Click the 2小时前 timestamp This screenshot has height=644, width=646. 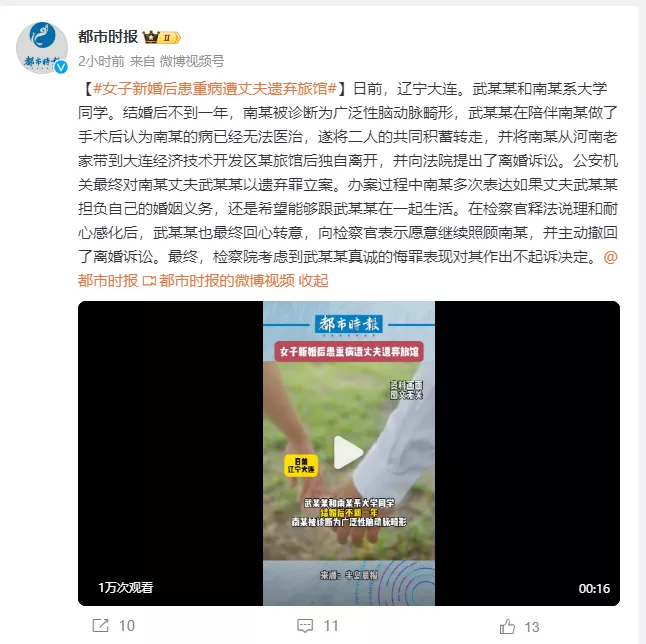pyautogui.click(x=101, y=61)
